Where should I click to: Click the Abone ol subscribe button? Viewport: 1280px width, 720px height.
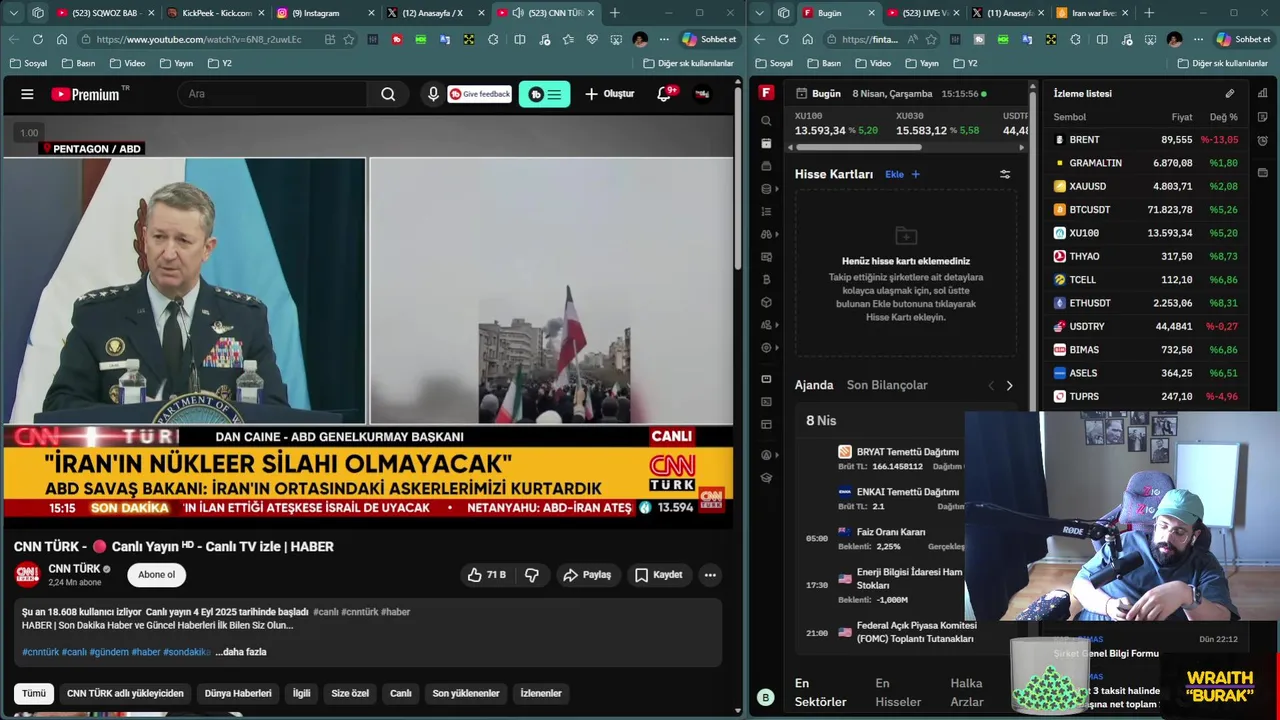(x=156, y=575)
